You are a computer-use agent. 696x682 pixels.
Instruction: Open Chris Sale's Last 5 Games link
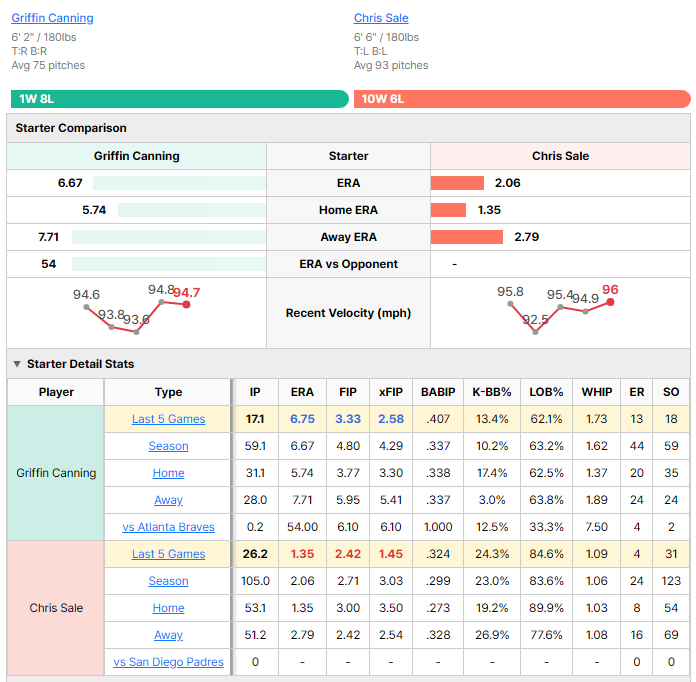click(x=168, y=554)
